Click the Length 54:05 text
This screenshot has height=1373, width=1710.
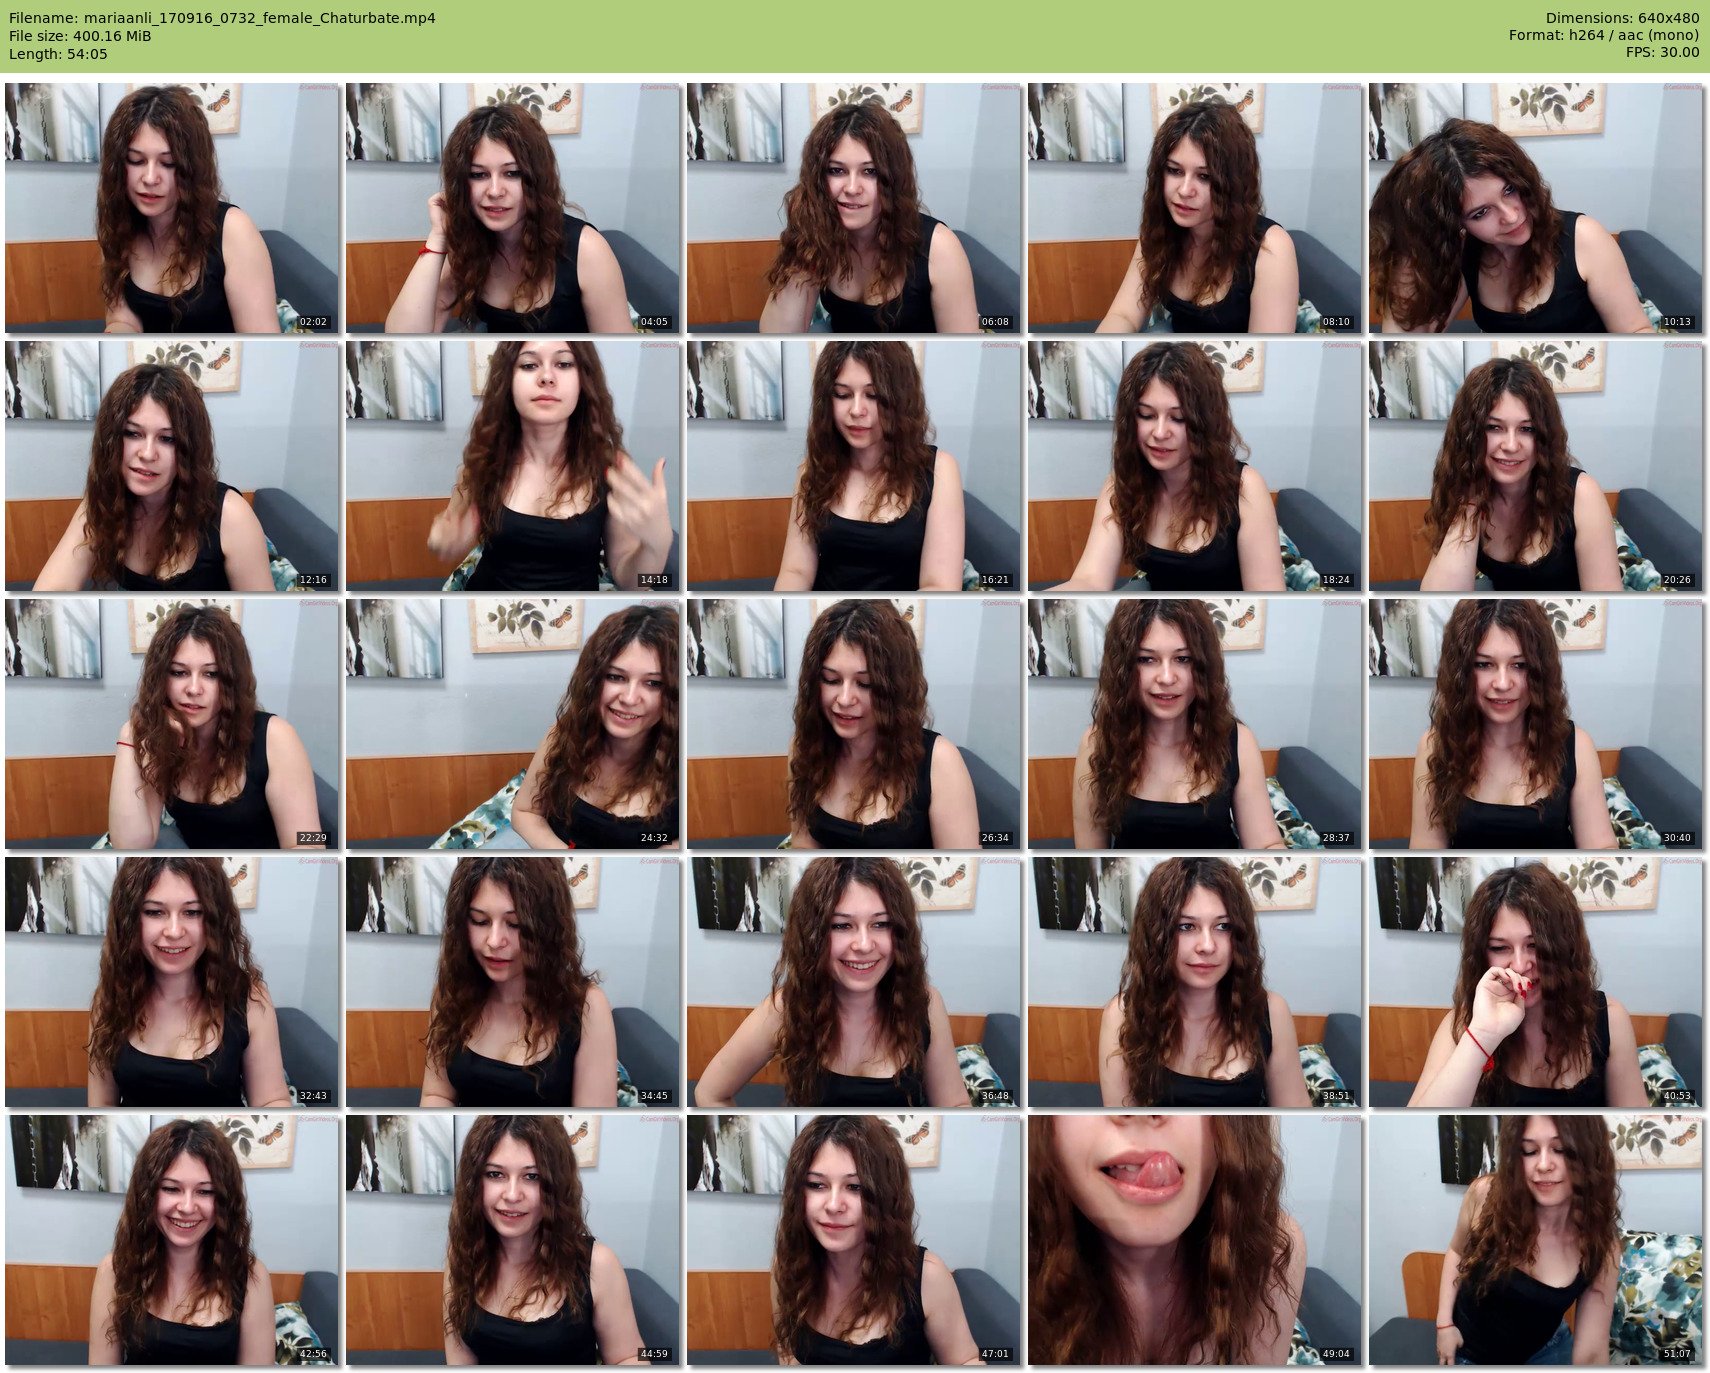tap(58, 54)
